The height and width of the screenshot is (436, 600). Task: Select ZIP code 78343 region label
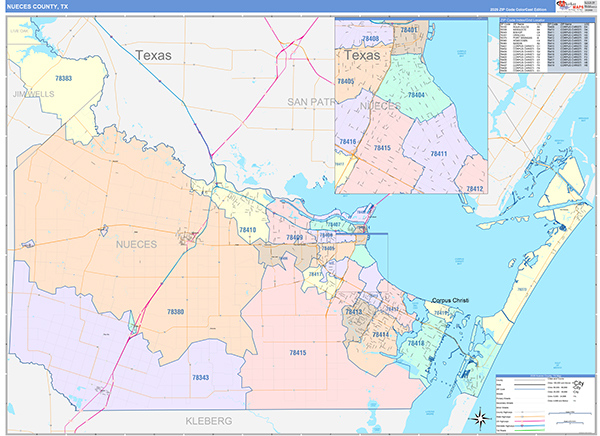(x=201, y=377)
